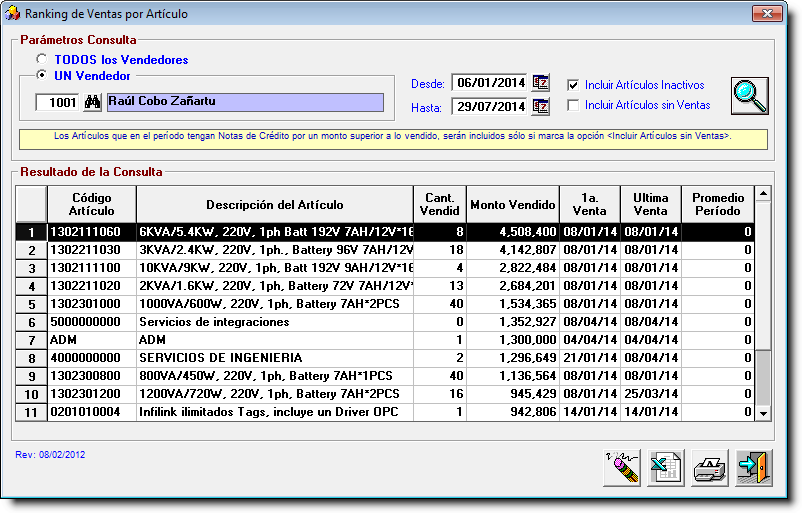Click amount 1,300,000 cell
Screen dimensions: 802x513
tap(513, 340)
